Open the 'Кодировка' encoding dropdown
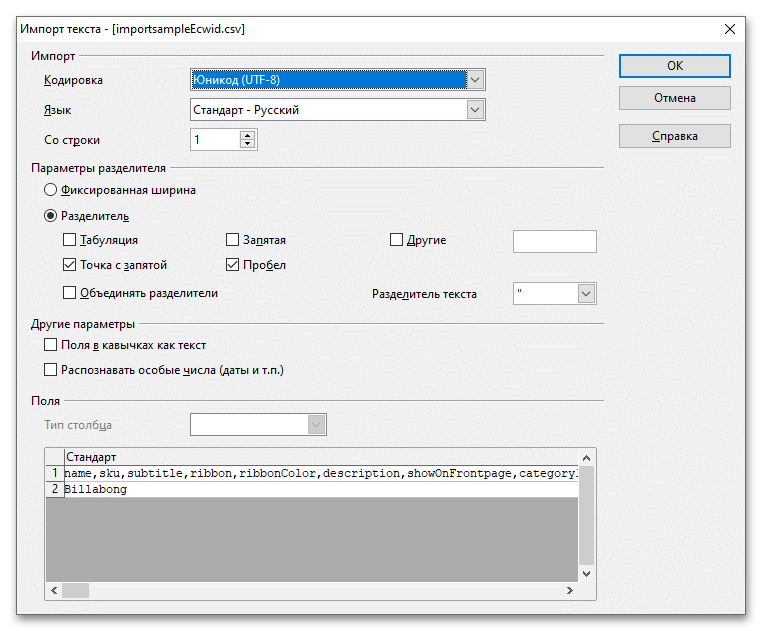This screenshot has width=762, height=631. (476, 79)
